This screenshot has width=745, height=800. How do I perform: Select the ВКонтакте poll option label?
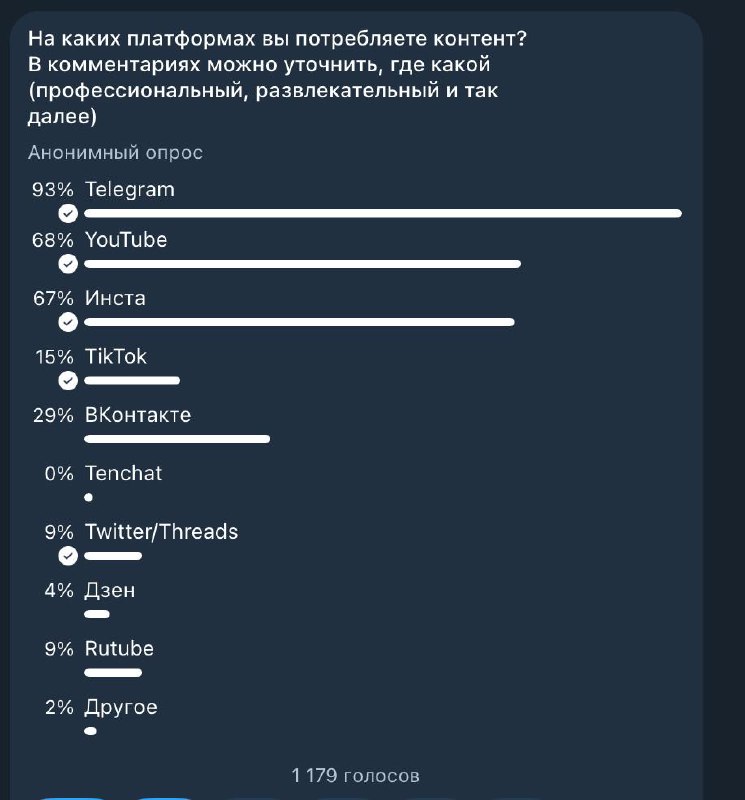coord(138,415)
